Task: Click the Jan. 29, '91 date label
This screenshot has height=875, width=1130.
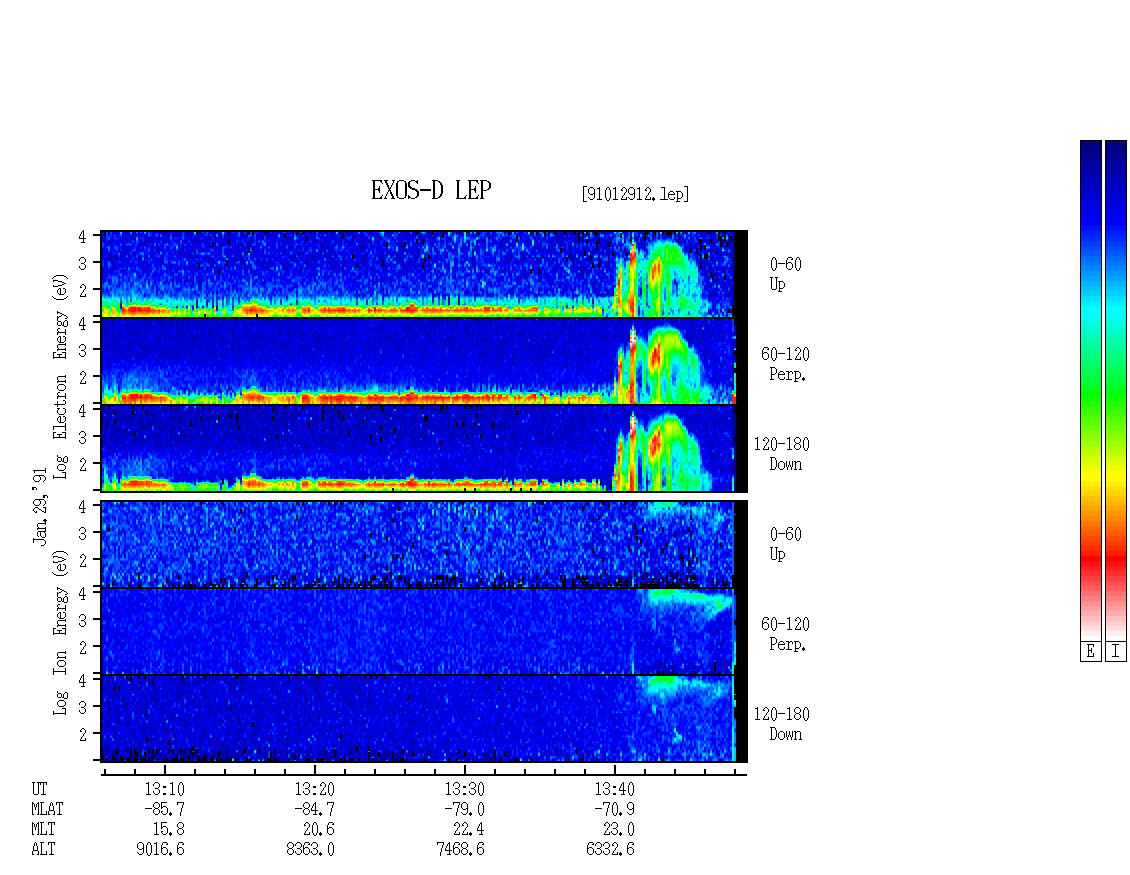Action: tap(40, 506)
